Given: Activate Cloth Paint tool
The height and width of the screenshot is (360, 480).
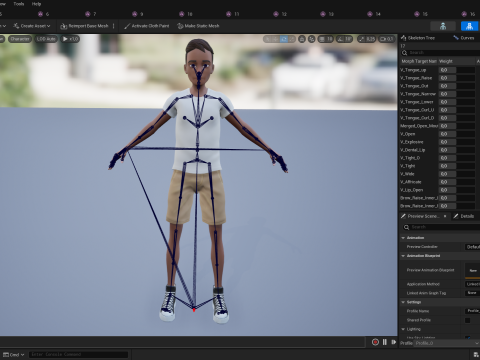Looking at the screenshot, I should point(147,26).
